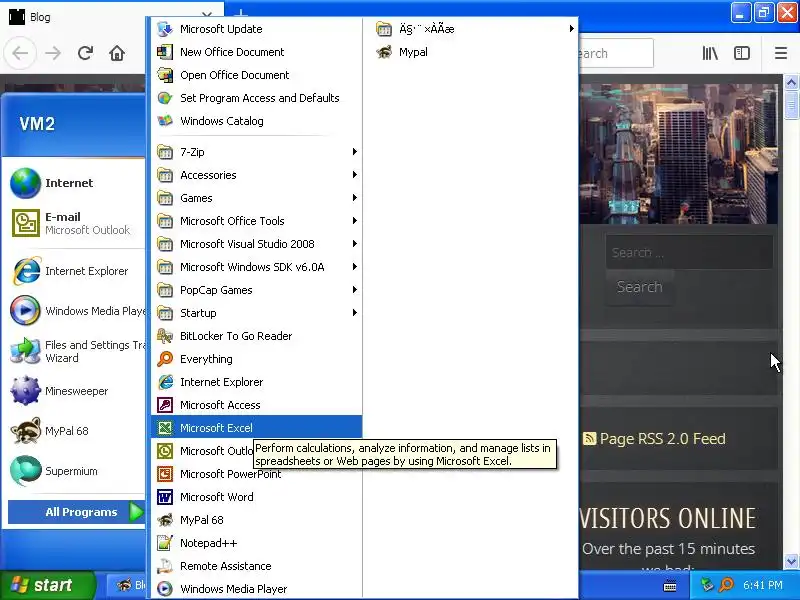Open the browser hamburger menu

(781, 53)
